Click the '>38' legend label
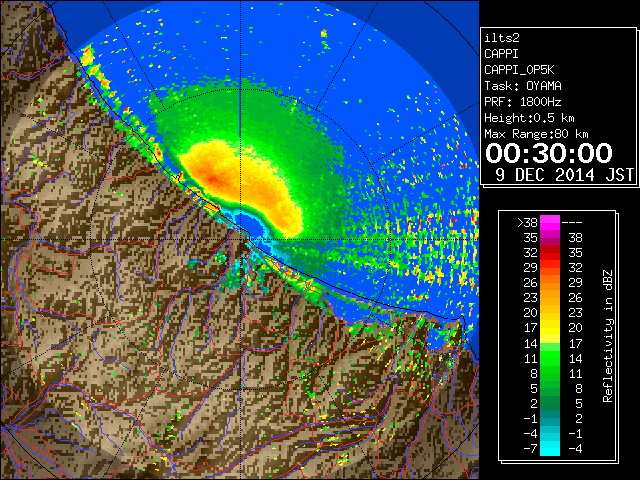Viewport: 640px width, 480px height. [527, 223]
